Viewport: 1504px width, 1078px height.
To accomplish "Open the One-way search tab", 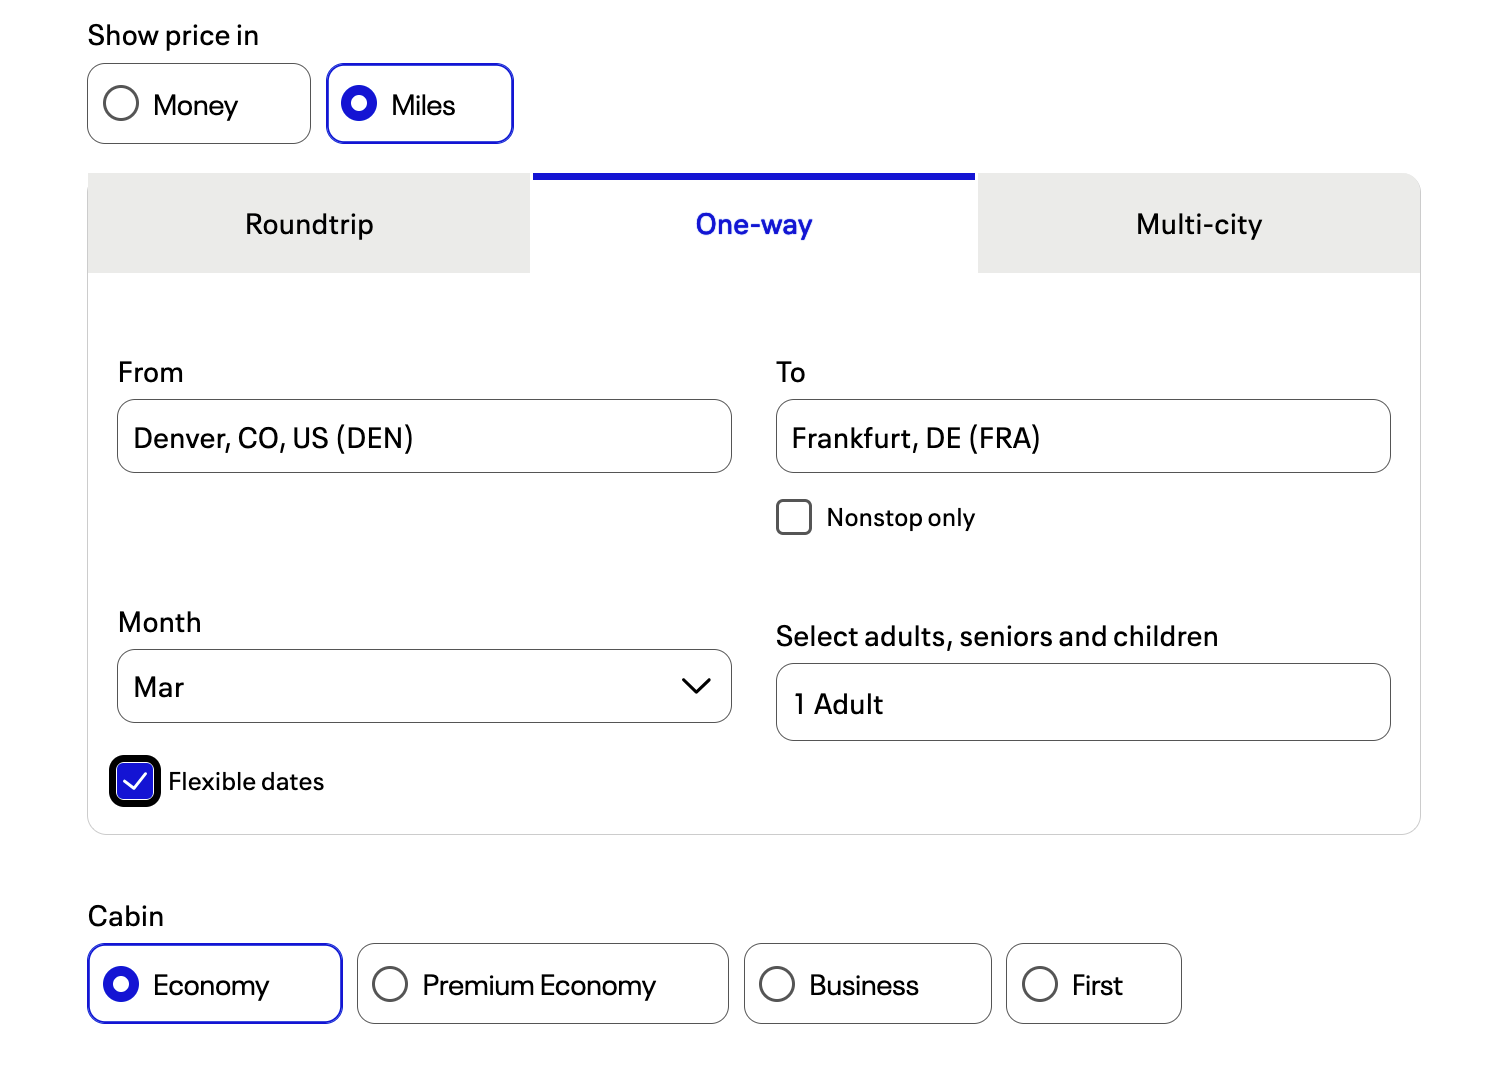I will point(752,224).
